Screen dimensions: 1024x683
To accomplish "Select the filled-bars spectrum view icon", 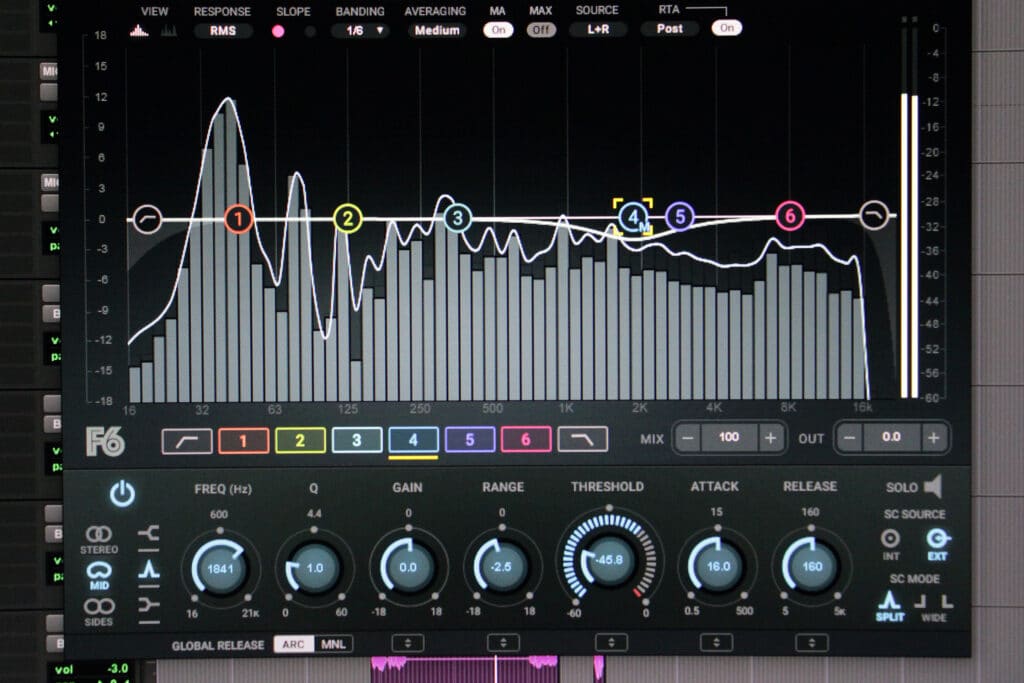I will (138, 30).
